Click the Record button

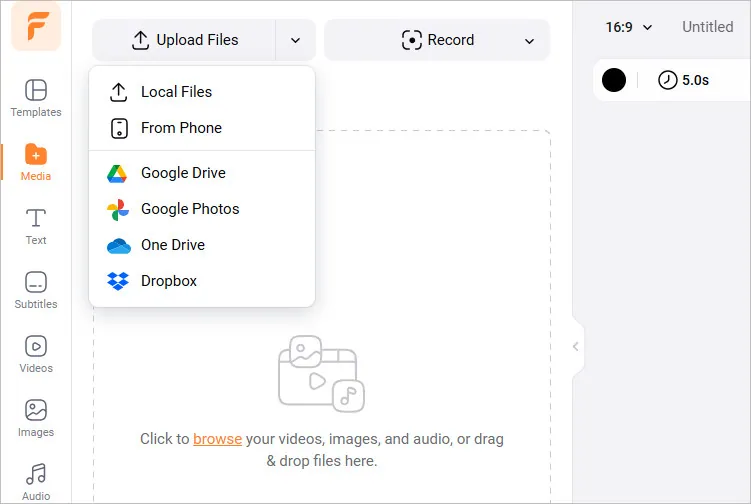[x=438, y=40]
